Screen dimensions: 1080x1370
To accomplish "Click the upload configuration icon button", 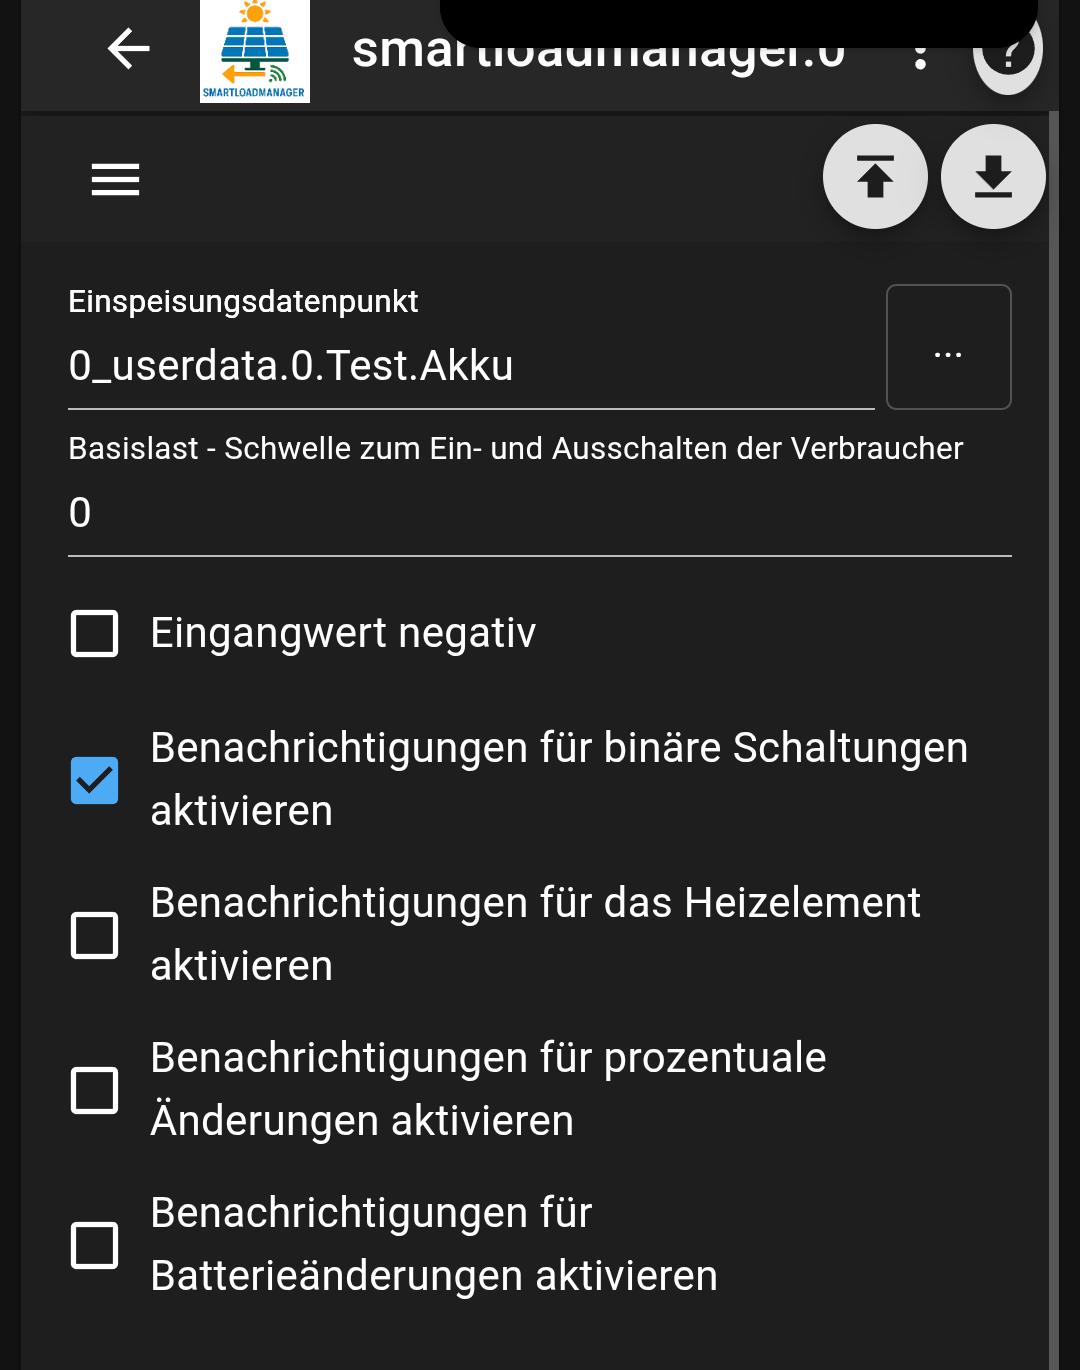I will pos(875,177).
